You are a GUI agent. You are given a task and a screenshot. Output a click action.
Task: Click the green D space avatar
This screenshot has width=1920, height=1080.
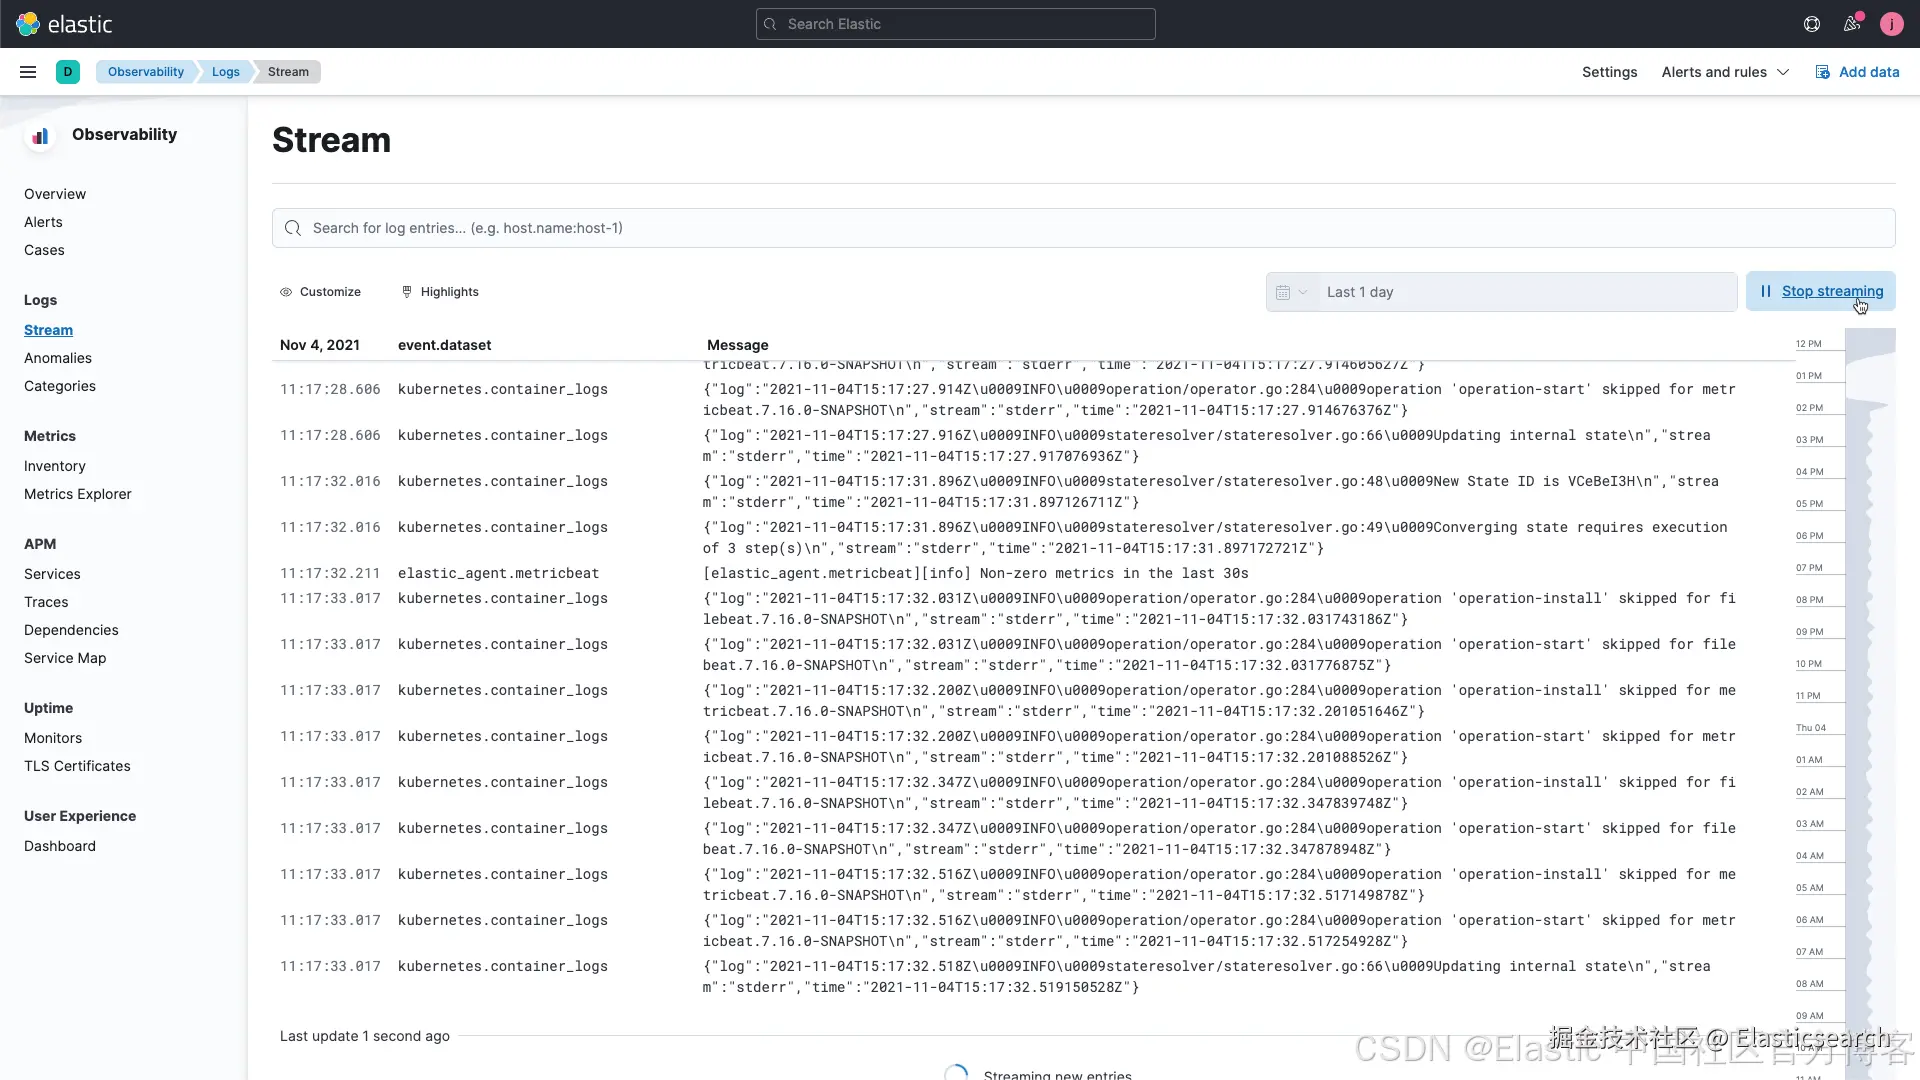68,72
